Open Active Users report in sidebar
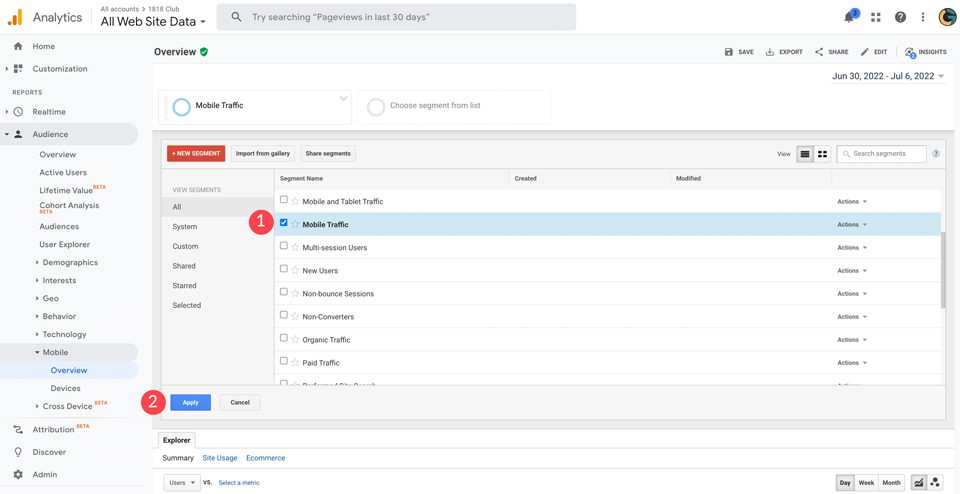960x494 pixels. (63, 172)
